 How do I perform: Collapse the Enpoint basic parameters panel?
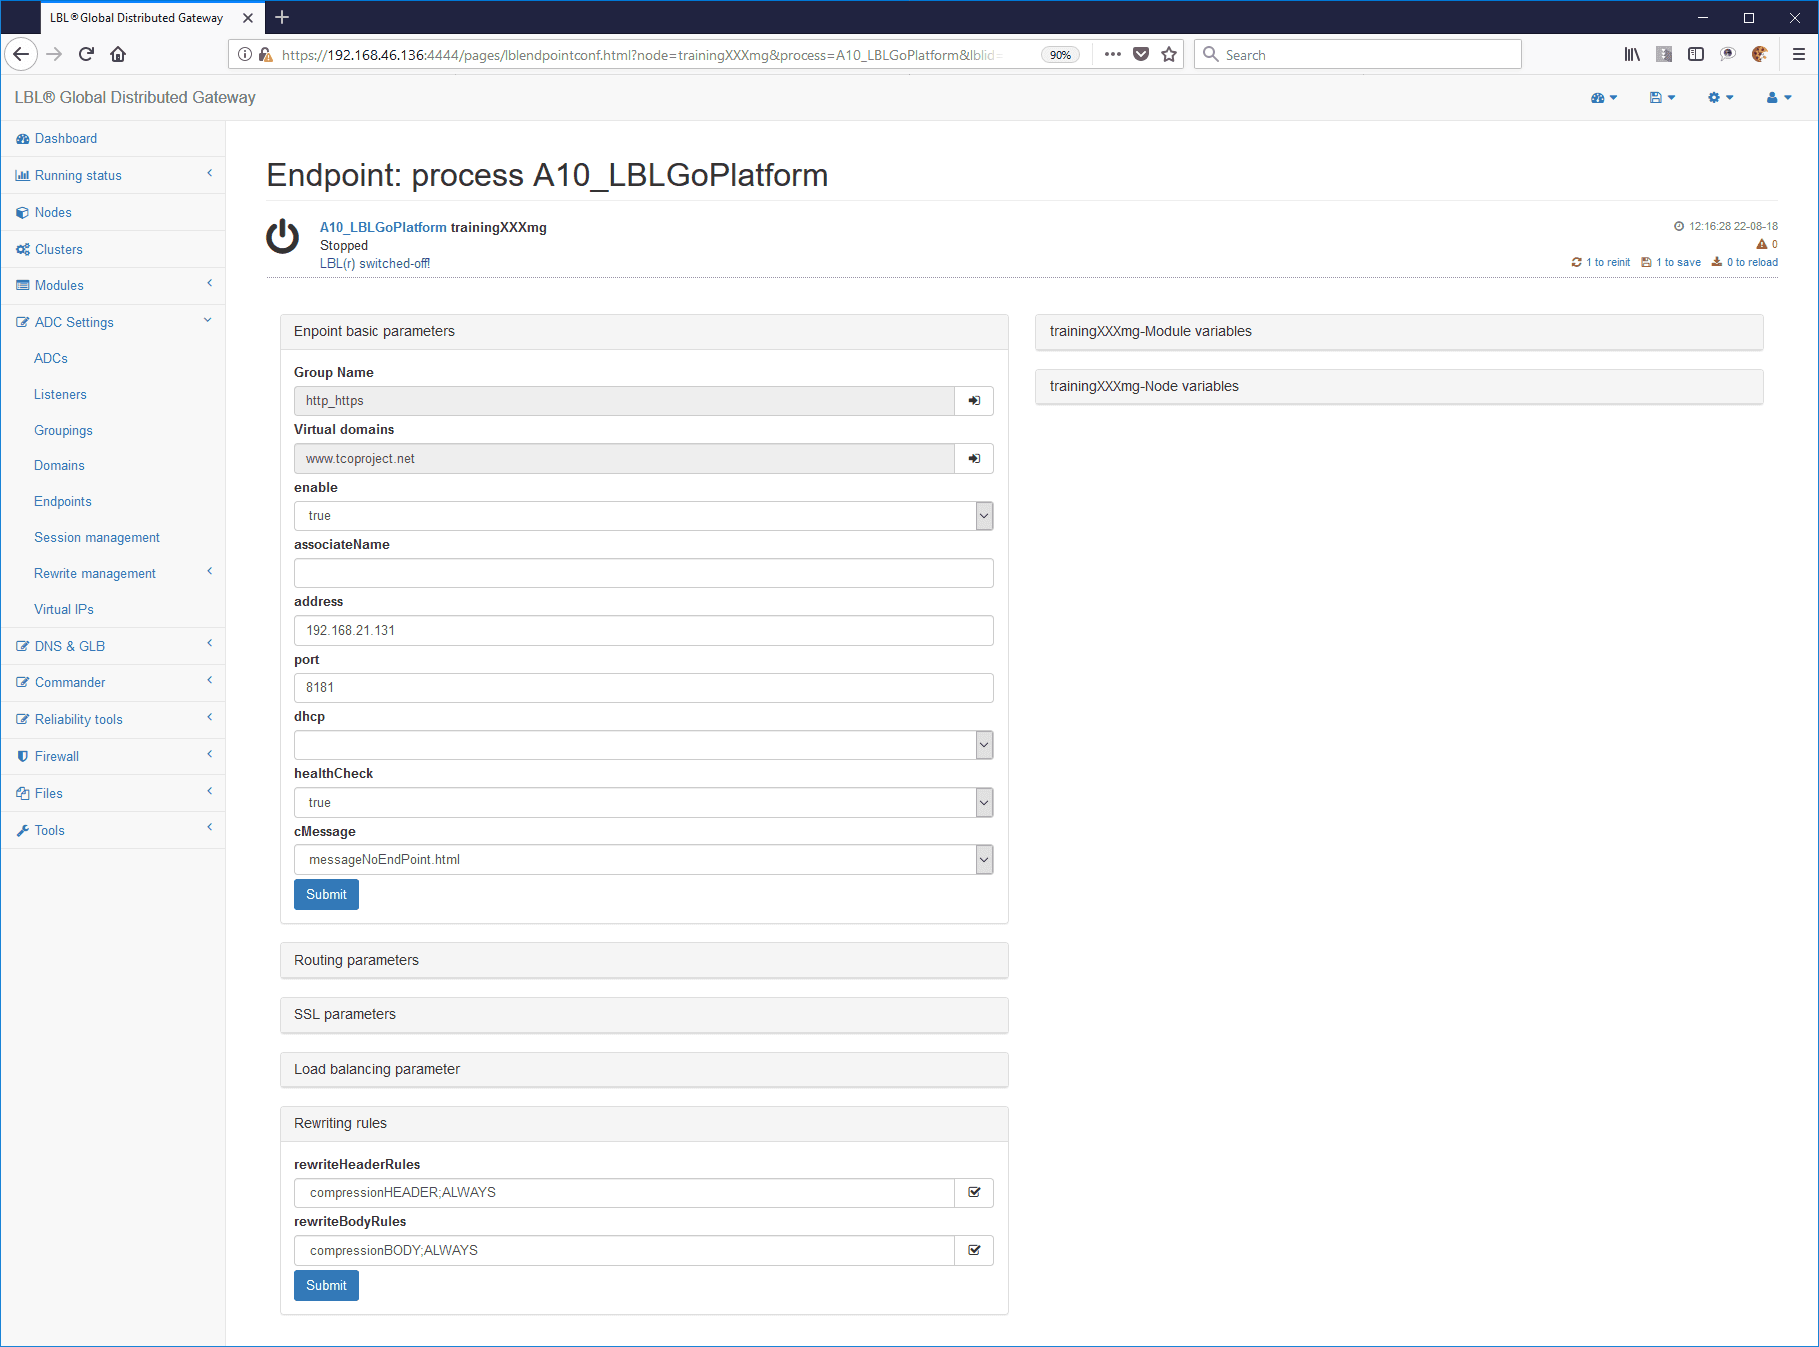point(644,332)
